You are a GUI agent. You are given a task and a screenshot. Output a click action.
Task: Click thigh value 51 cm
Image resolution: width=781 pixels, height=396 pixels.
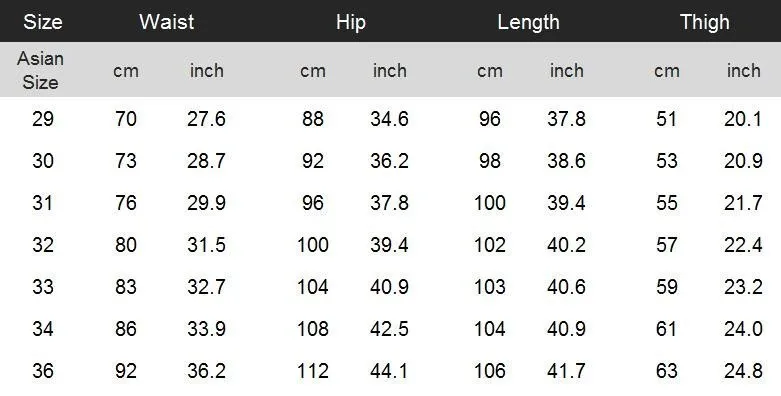pyautogui.click(x=666, y=119)
